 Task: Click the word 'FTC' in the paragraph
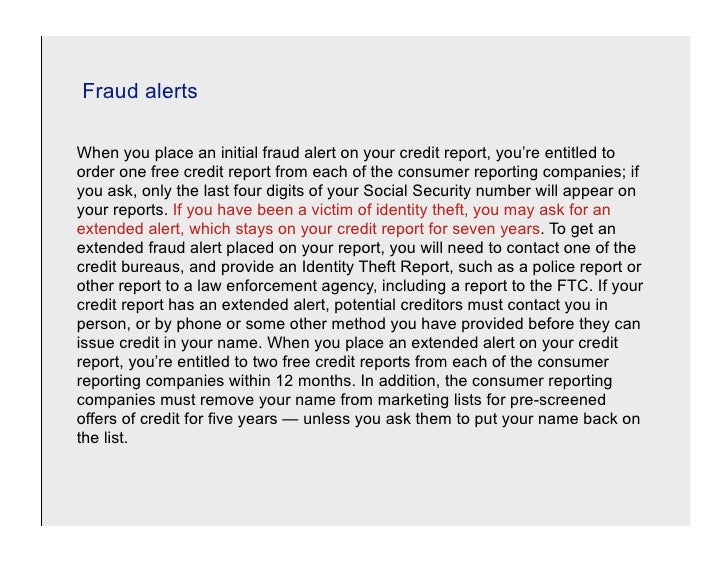572,285
